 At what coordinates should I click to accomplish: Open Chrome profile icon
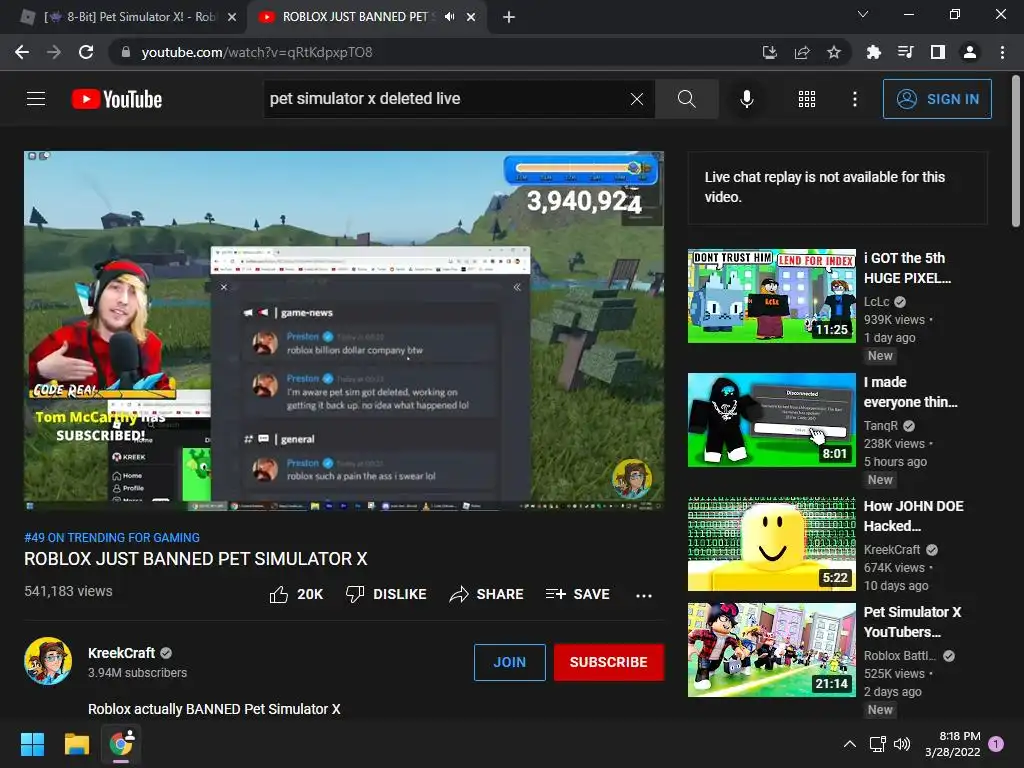(970, 52)
